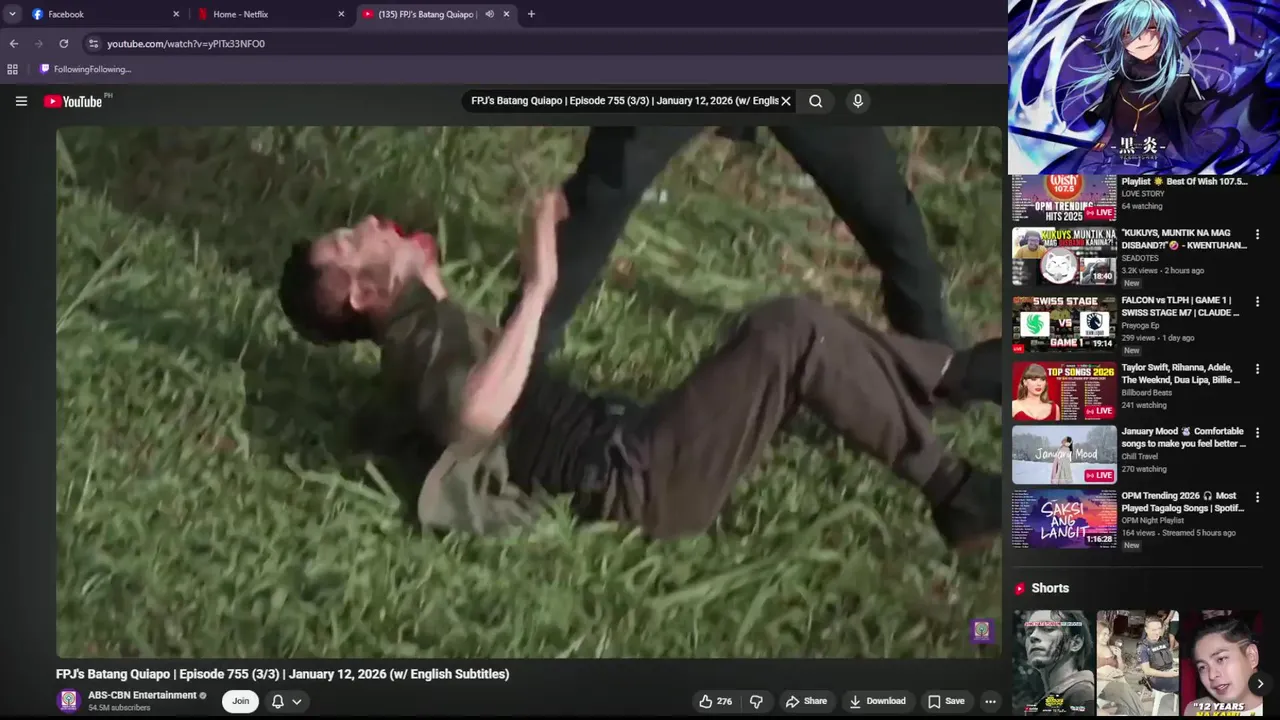Share the Batang Quiapo video
The image size is (1280, 720).
806,701
